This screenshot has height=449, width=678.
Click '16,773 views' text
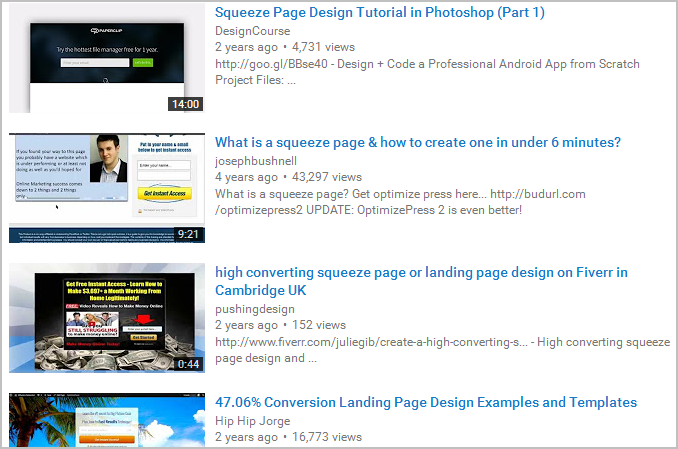pos(326,437)
